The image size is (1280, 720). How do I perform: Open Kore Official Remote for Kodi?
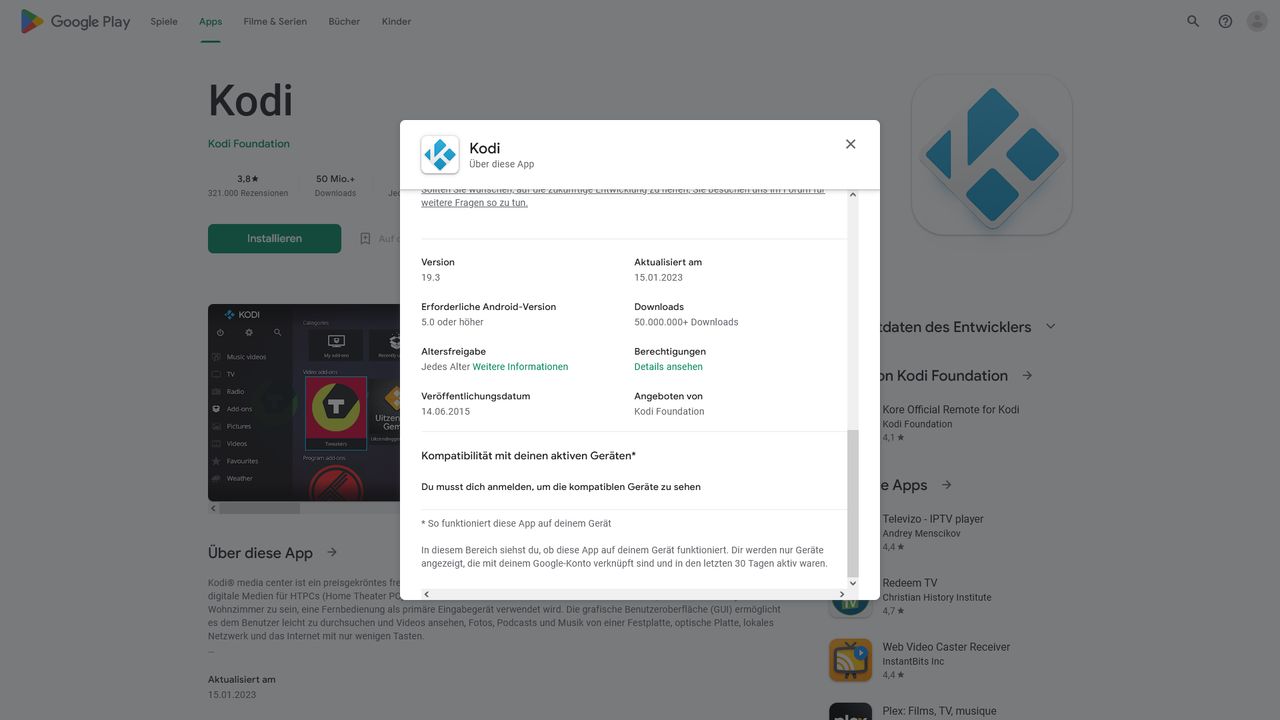coord(951,409)
